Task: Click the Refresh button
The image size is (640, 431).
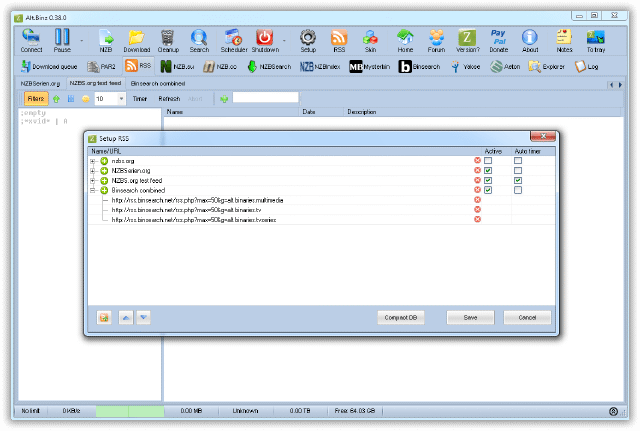Action: (169, 99)
